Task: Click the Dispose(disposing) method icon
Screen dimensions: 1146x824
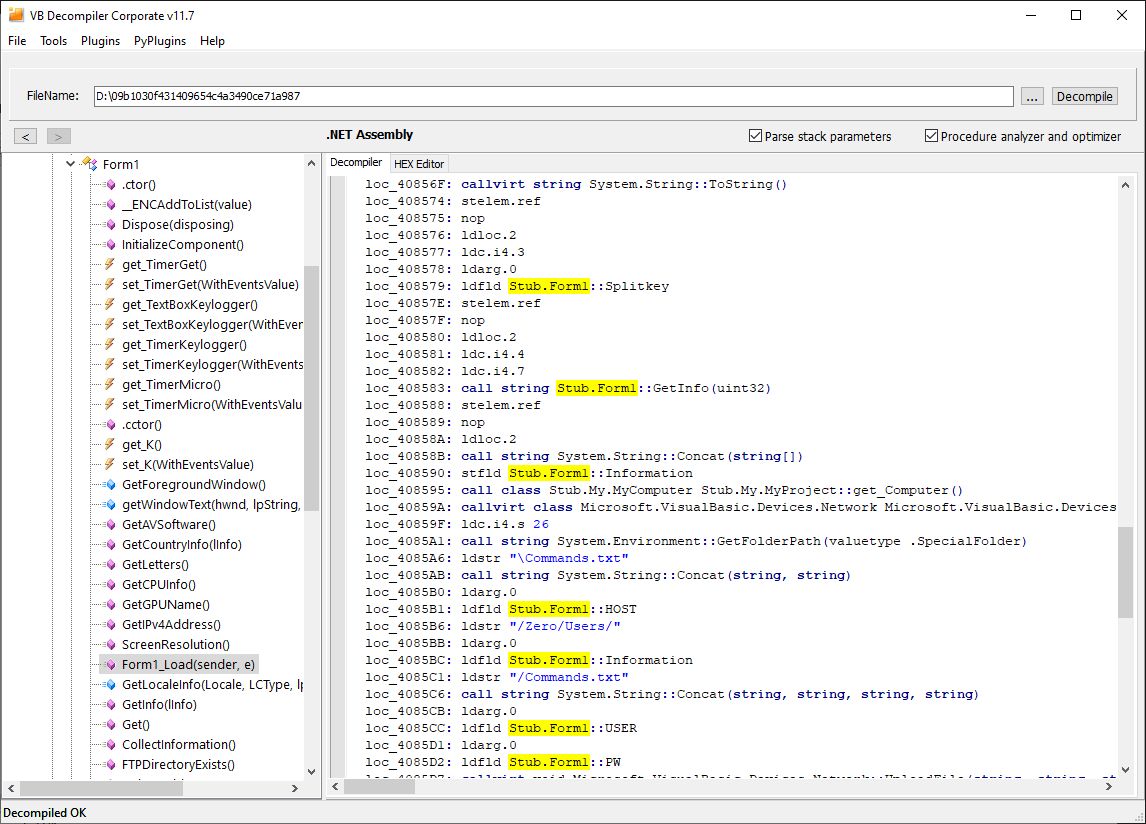Action: pyautogui.click(x=111, y=224)
